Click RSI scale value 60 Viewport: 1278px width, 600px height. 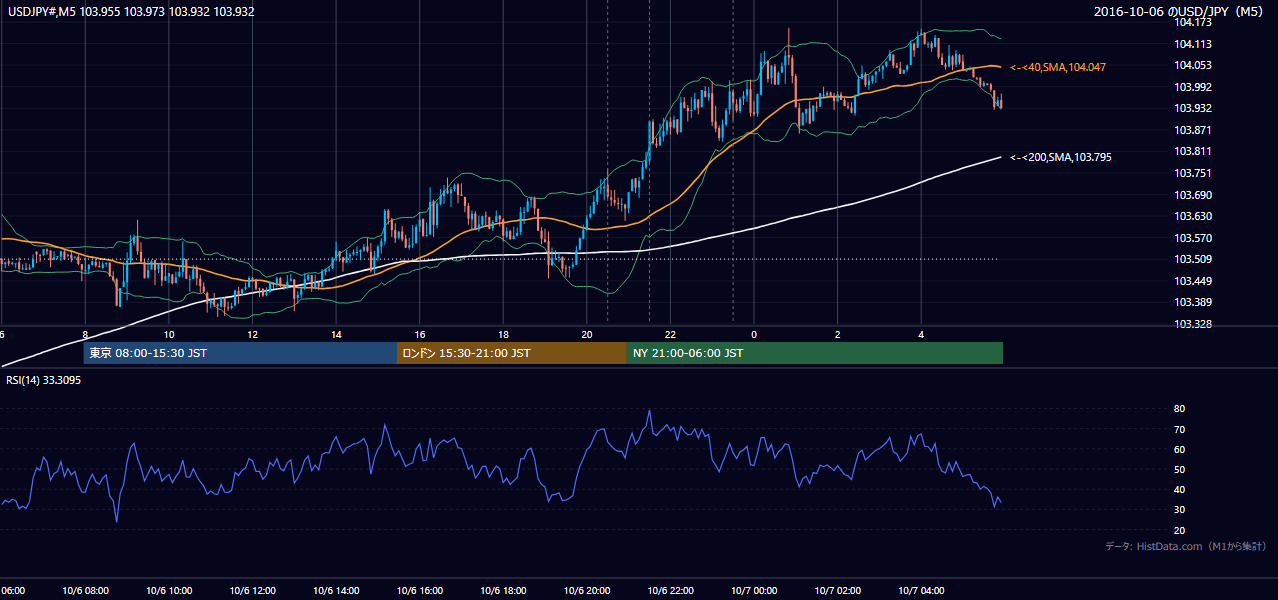(1179, 449)
